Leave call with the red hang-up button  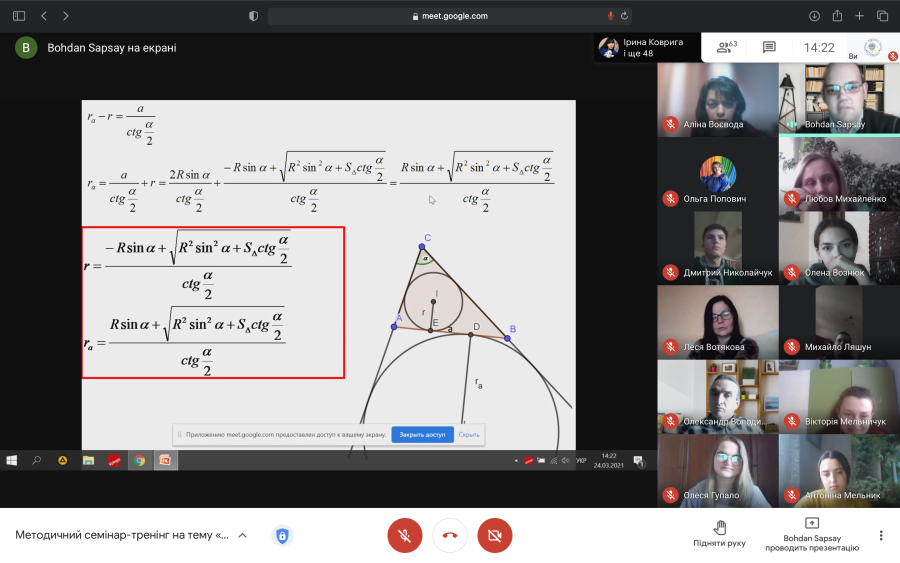pyautogui.click(x=449, y=535)
